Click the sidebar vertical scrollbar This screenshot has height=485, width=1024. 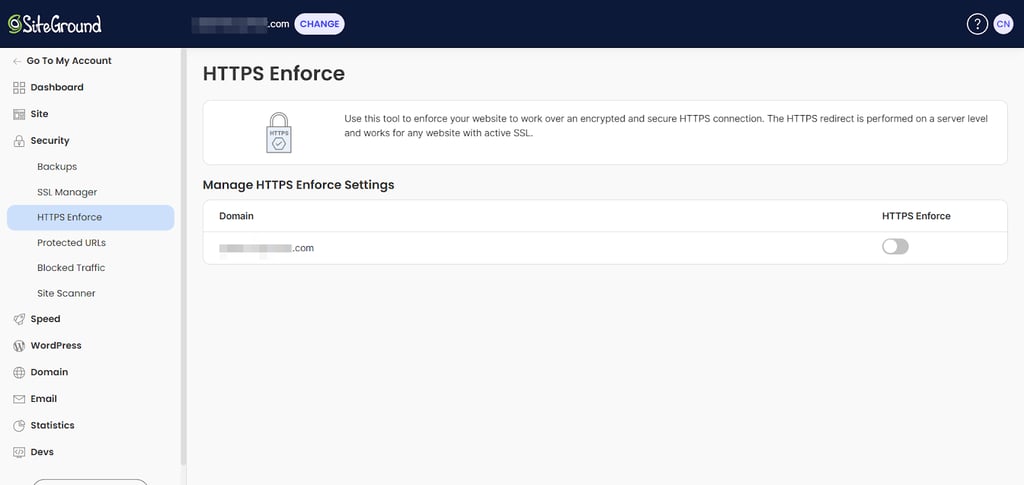(184, 255)
